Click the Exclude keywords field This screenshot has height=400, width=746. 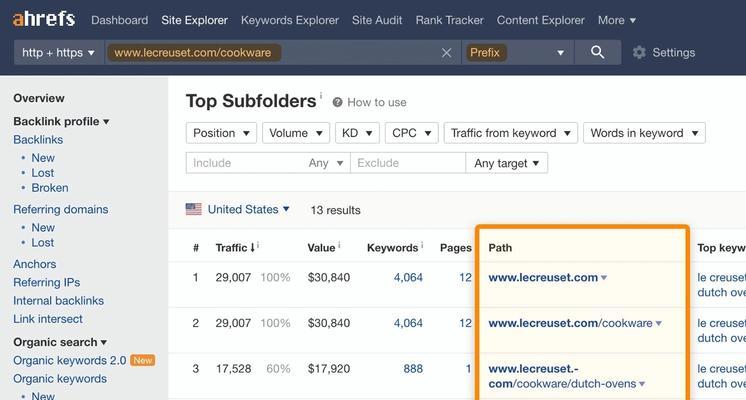click(x=408, y=163)
